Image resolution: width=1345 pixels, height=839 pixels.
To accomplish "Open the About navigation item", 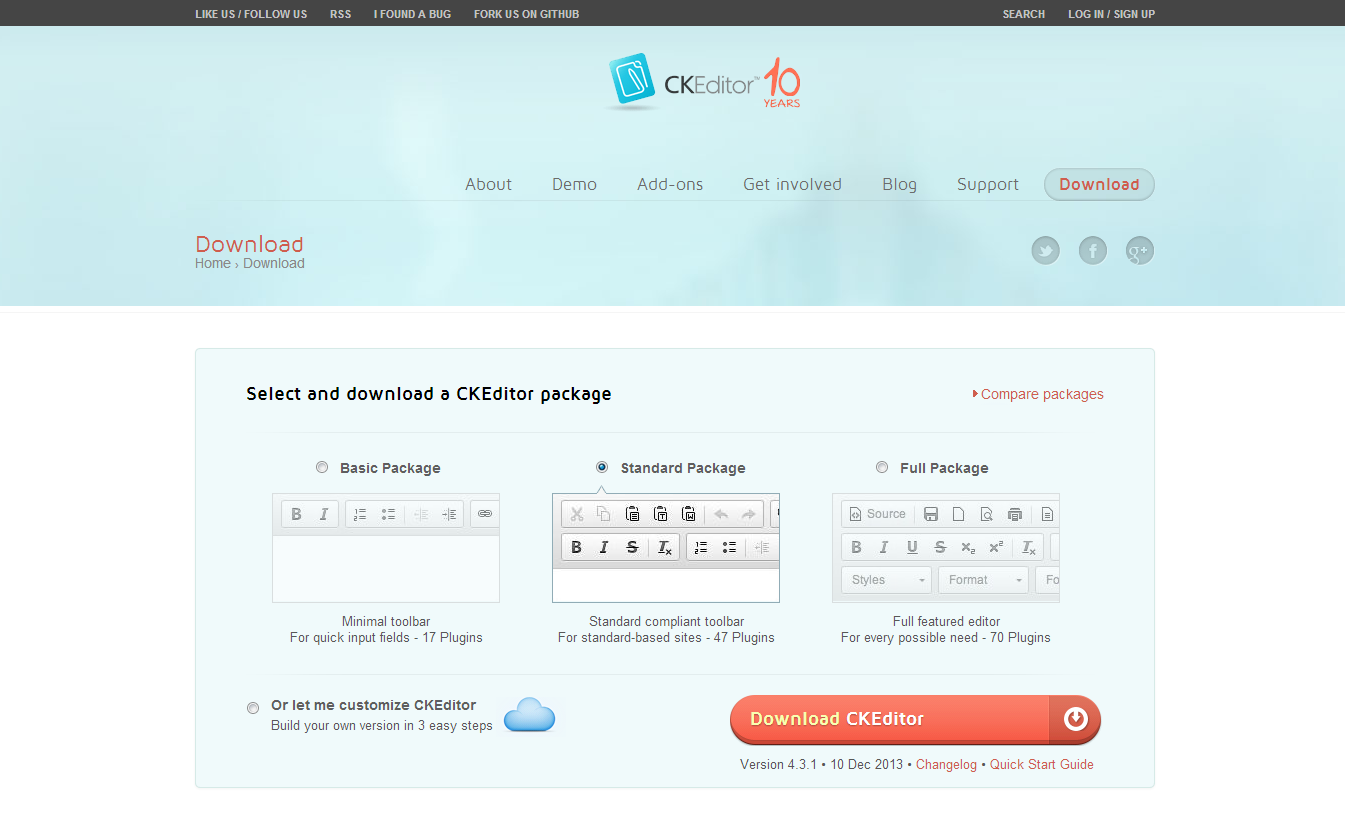I will tap(488, 184).
